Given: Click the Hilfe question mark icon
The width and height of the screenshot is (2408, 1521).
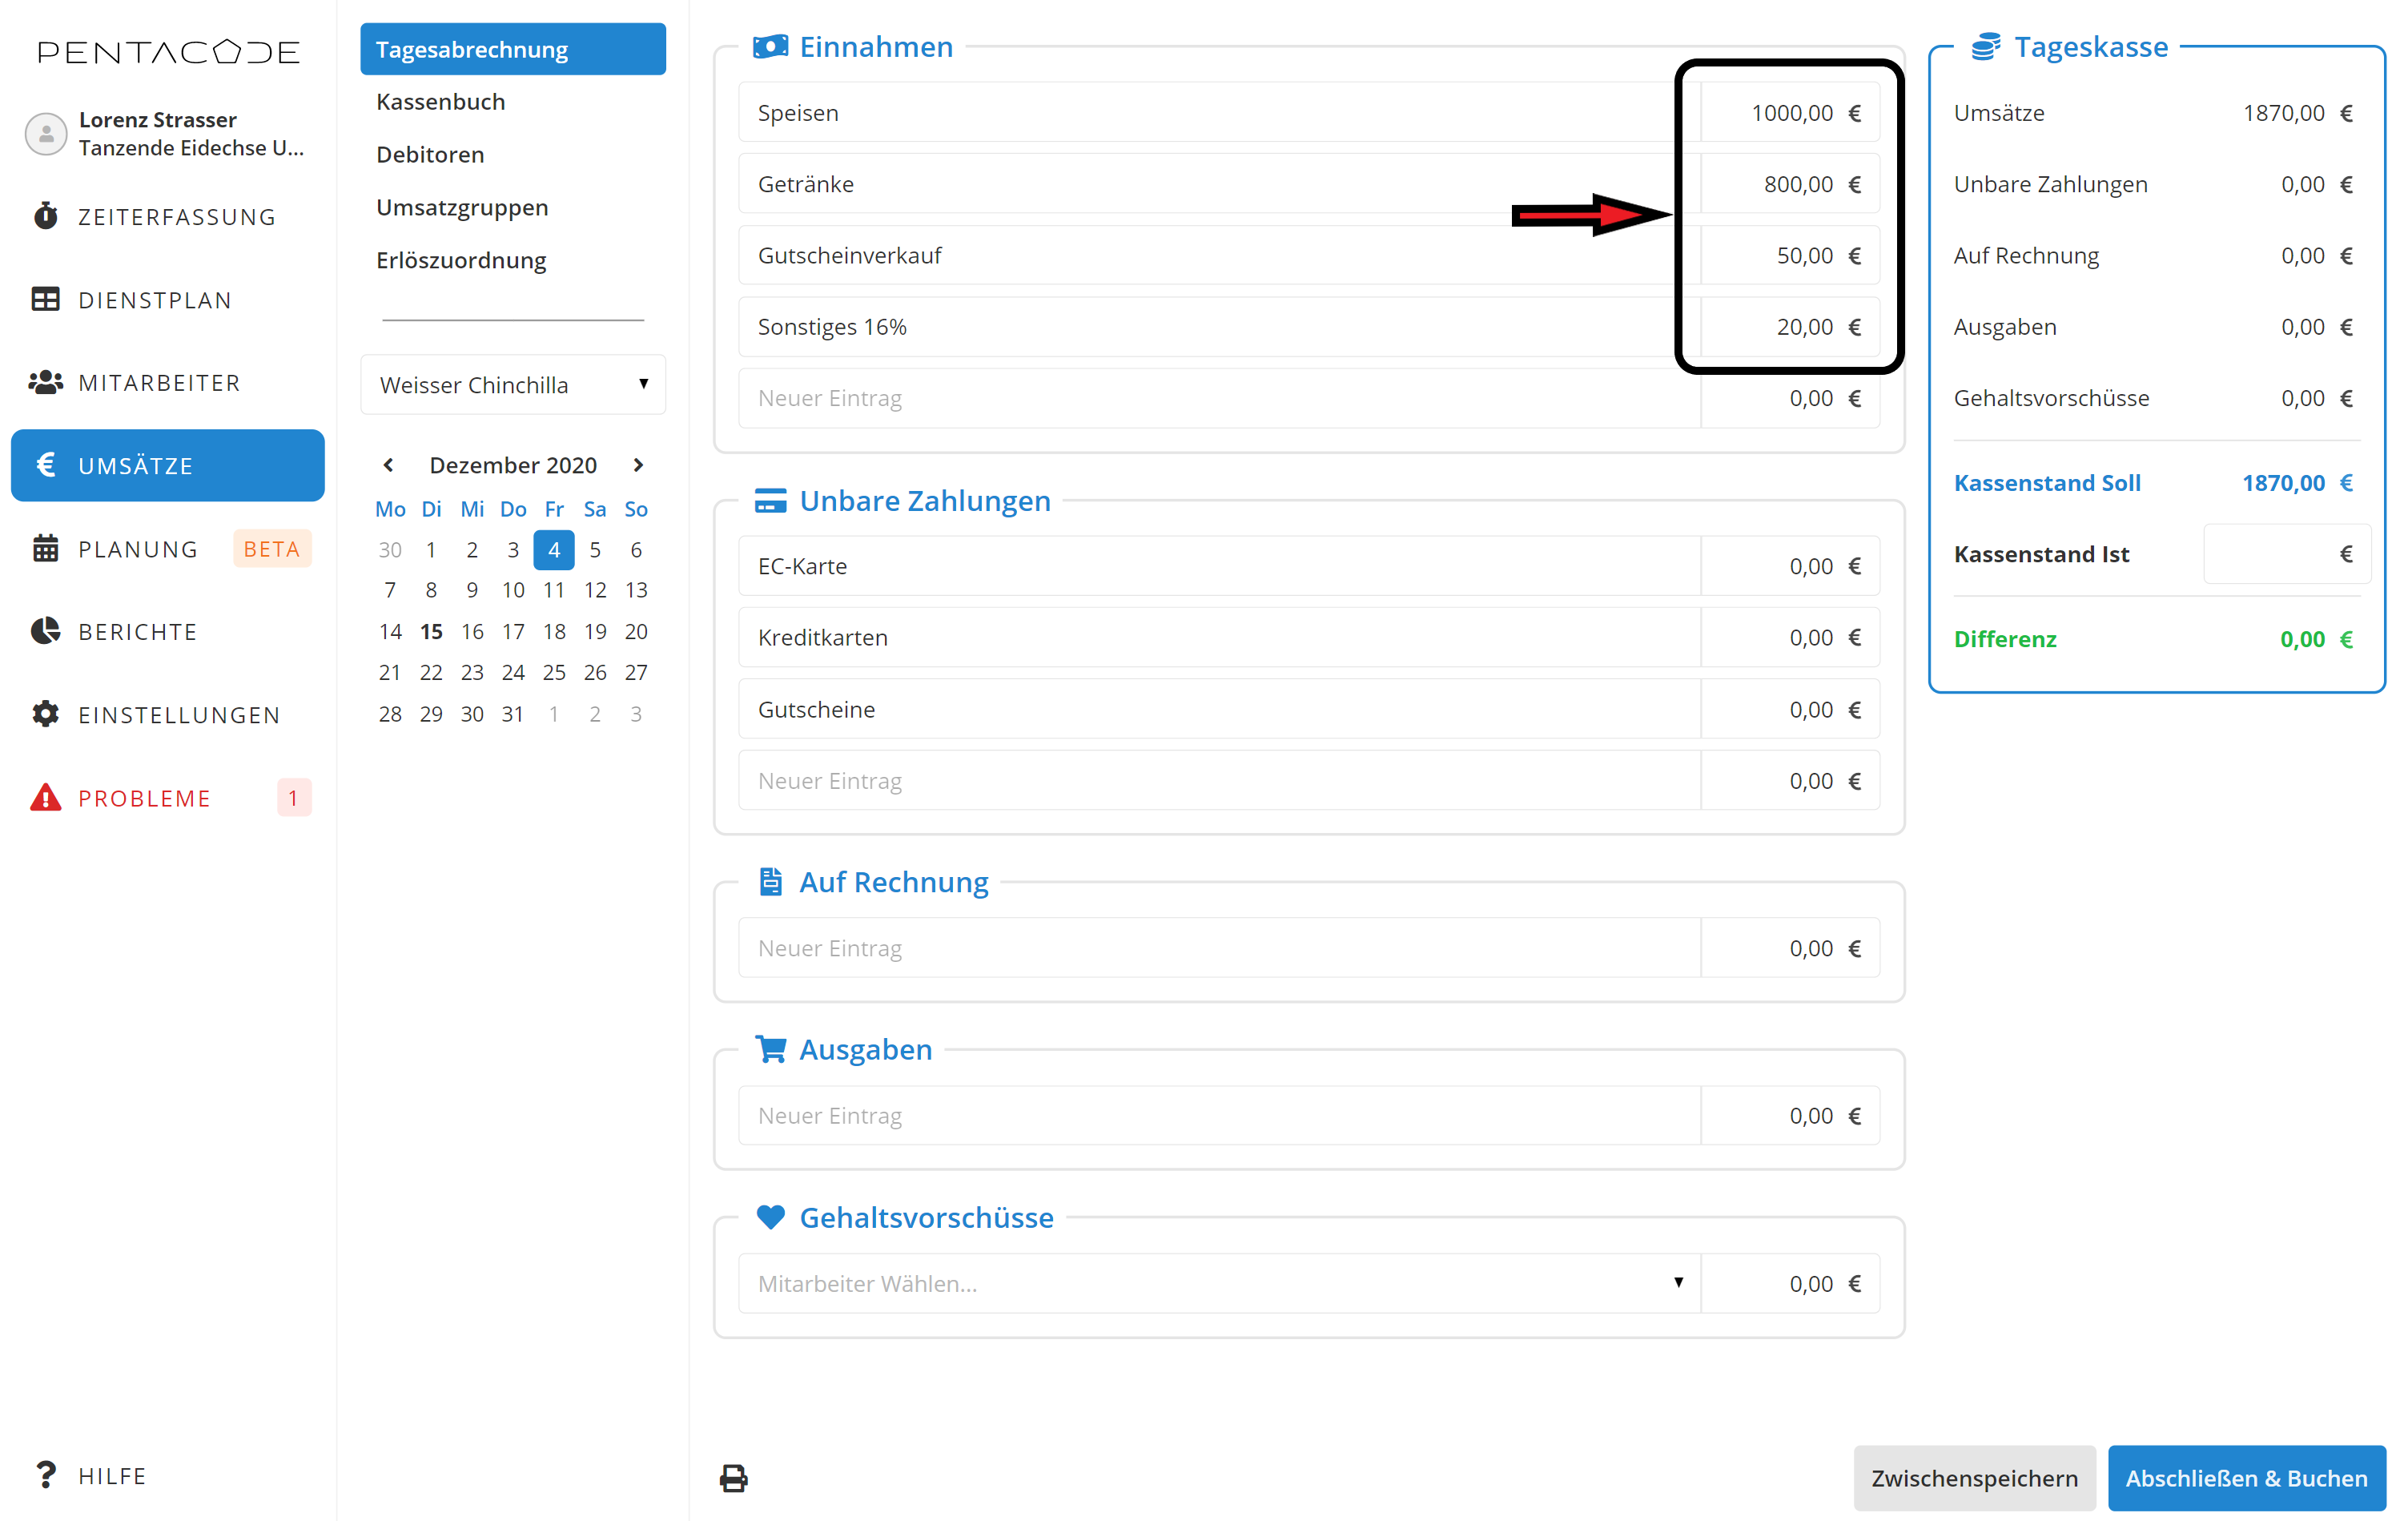Looking at the screenshot, I should (45, 1474).
